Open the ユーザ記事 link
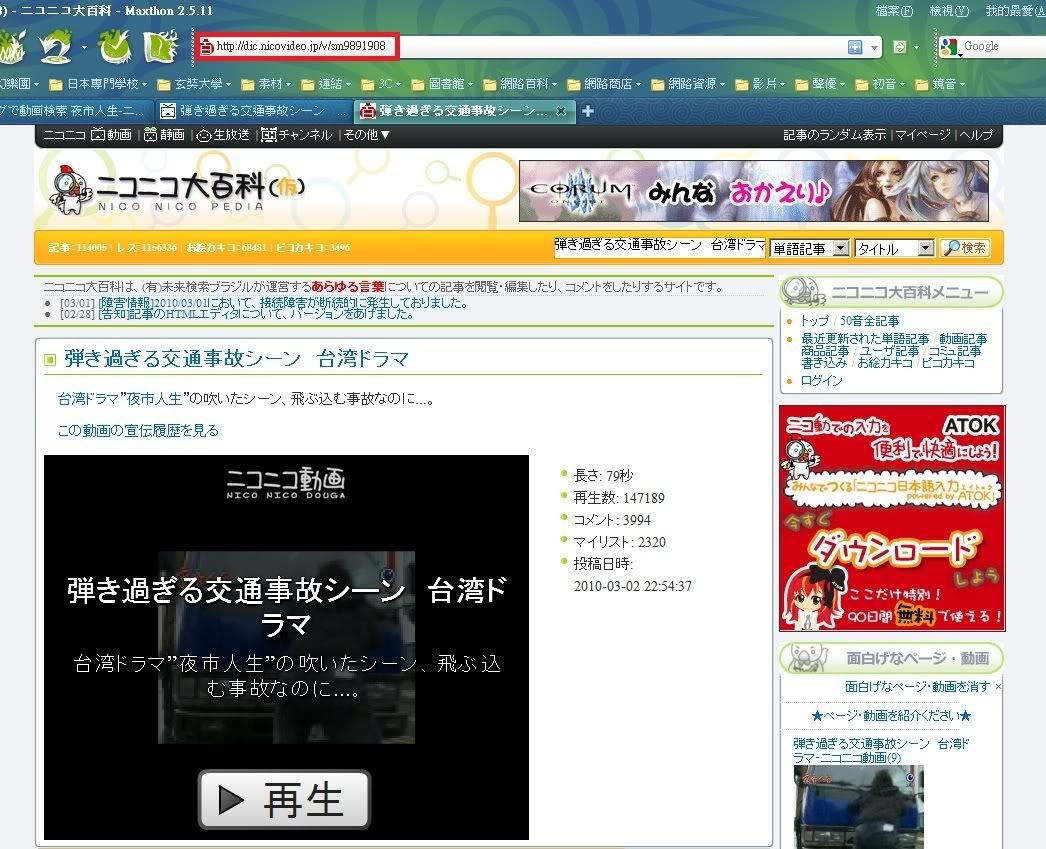 (889, 351)
